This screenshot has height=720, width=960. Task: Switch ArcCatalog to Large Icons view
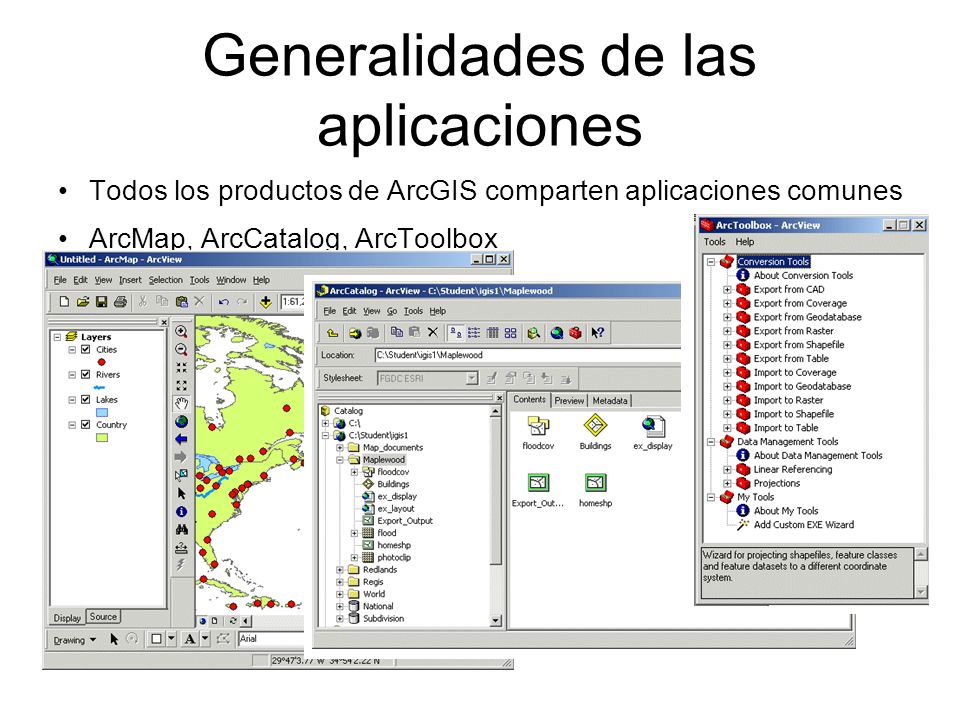456,332
